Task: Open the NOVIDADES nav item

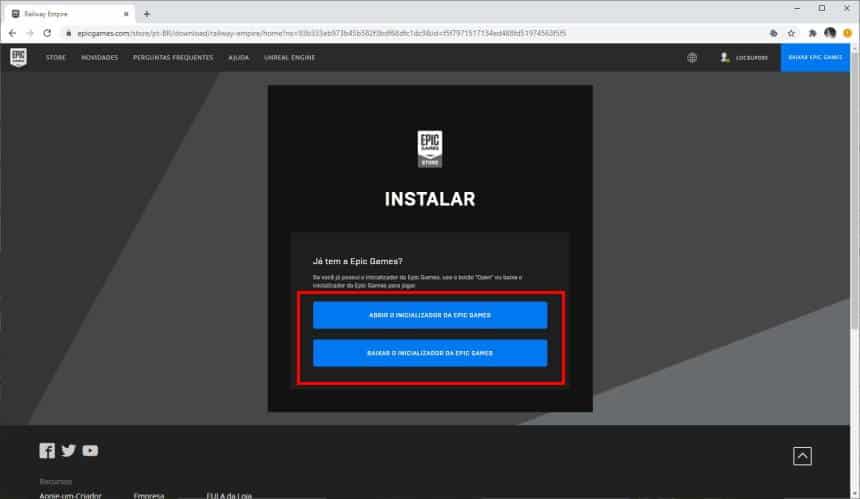Action: 99,58
